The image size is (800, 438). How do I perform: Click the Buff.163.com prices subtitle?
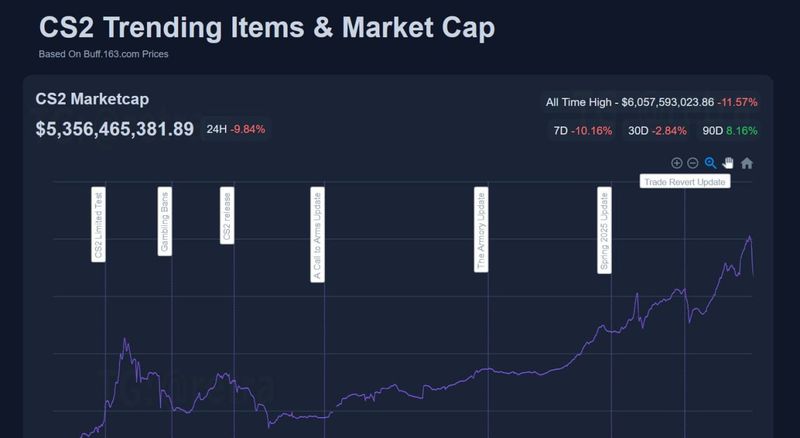[103, 54]
